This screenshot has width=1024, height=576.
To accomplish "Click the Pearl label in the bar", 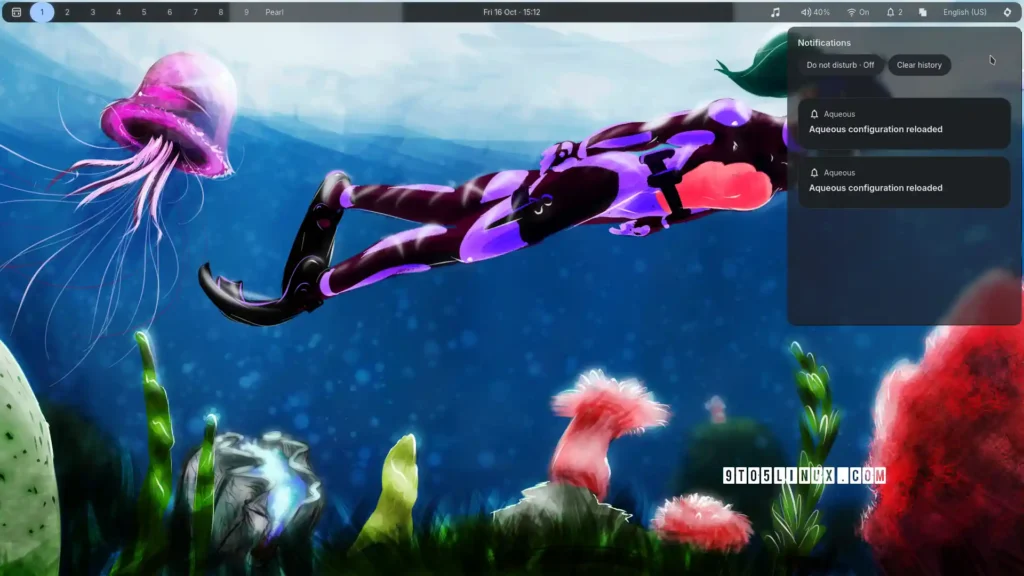I will pos(274,12).
